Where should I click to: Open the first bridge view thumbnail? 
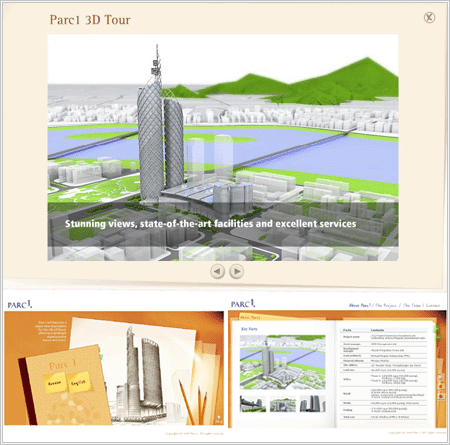click(x=253, y=404)
